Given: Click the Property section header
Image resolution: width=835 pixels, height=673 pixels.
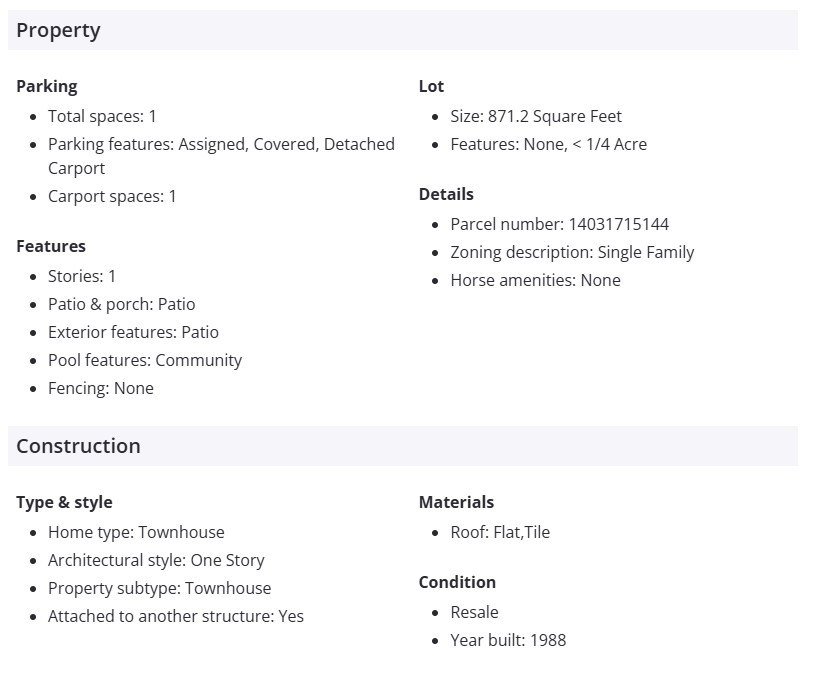Looking at the screenshot, I should 58,30.
